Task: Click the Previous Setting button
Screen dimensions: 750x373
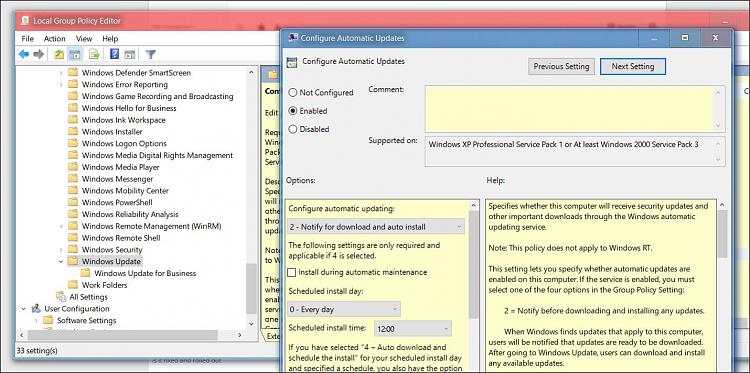Action: 562,66
